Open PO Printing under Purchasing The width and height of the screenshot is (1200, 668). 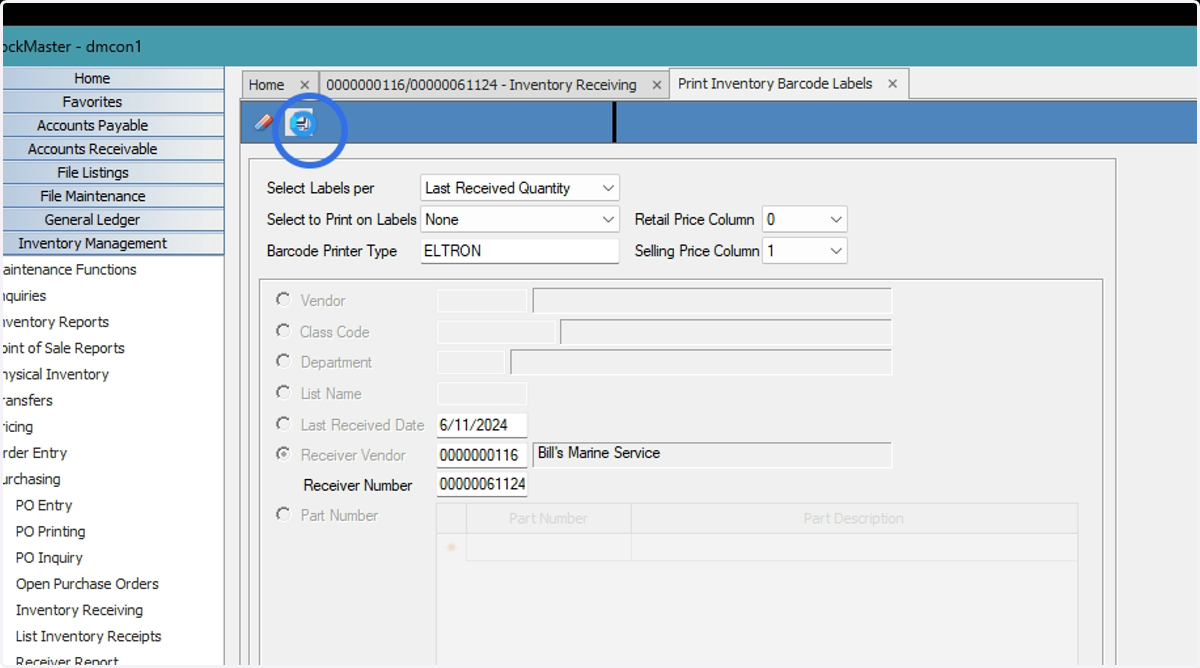[x=50, y=531]
